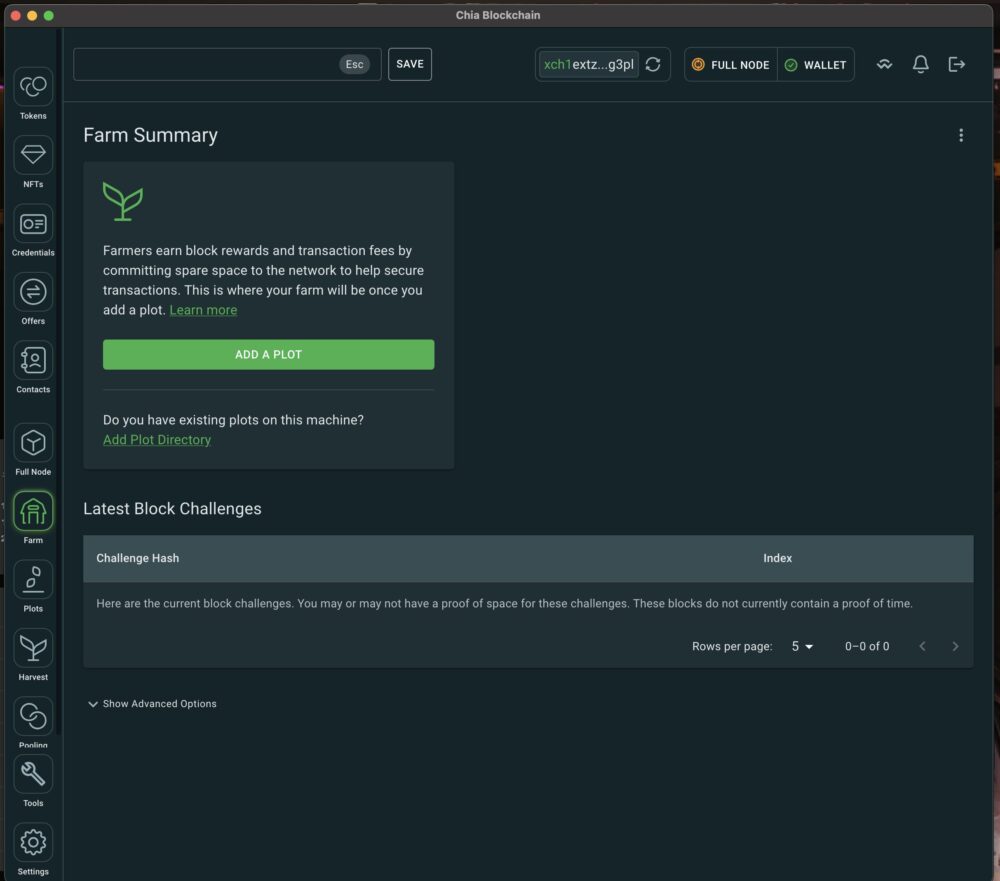Click the Full Node status button
1000x881 pixels.
[731, 64]
